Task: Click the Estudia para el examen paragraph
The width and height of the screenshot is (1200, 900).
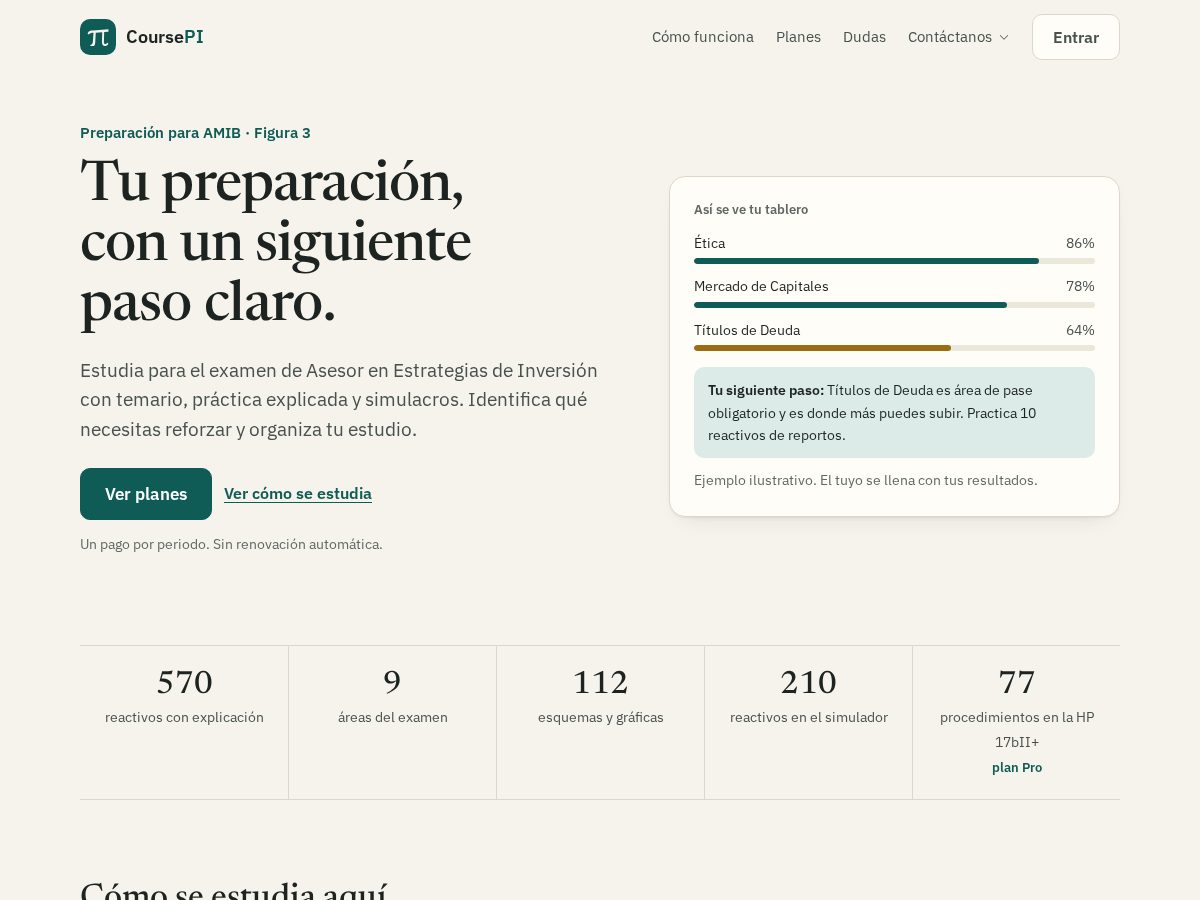Action: click(x=339, y=400)
